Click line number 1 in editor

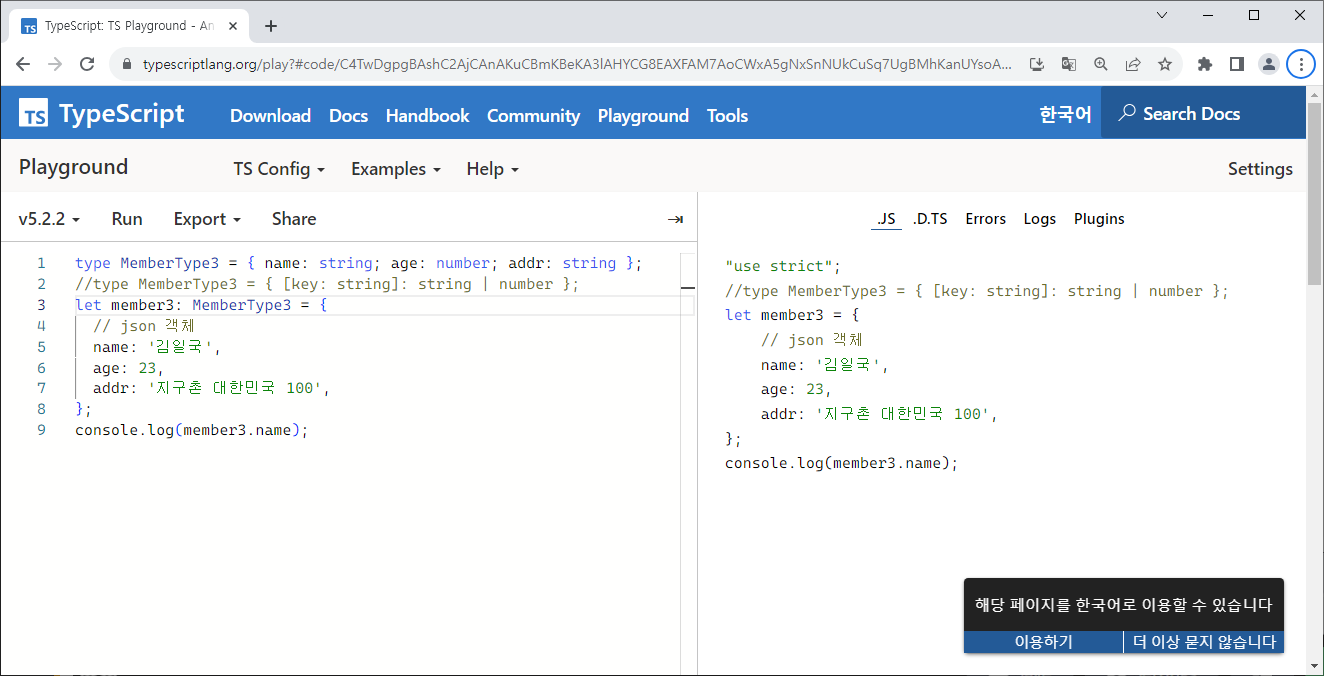pyautogui.click(x=41, y=263)
